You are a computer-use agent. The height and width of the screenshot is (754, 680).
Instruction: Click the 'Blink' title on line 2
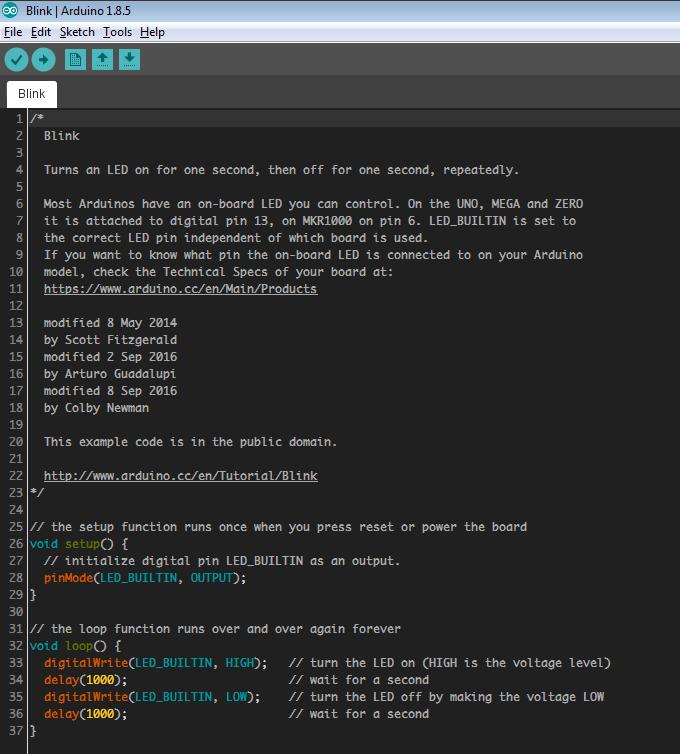tap(62, 136)
